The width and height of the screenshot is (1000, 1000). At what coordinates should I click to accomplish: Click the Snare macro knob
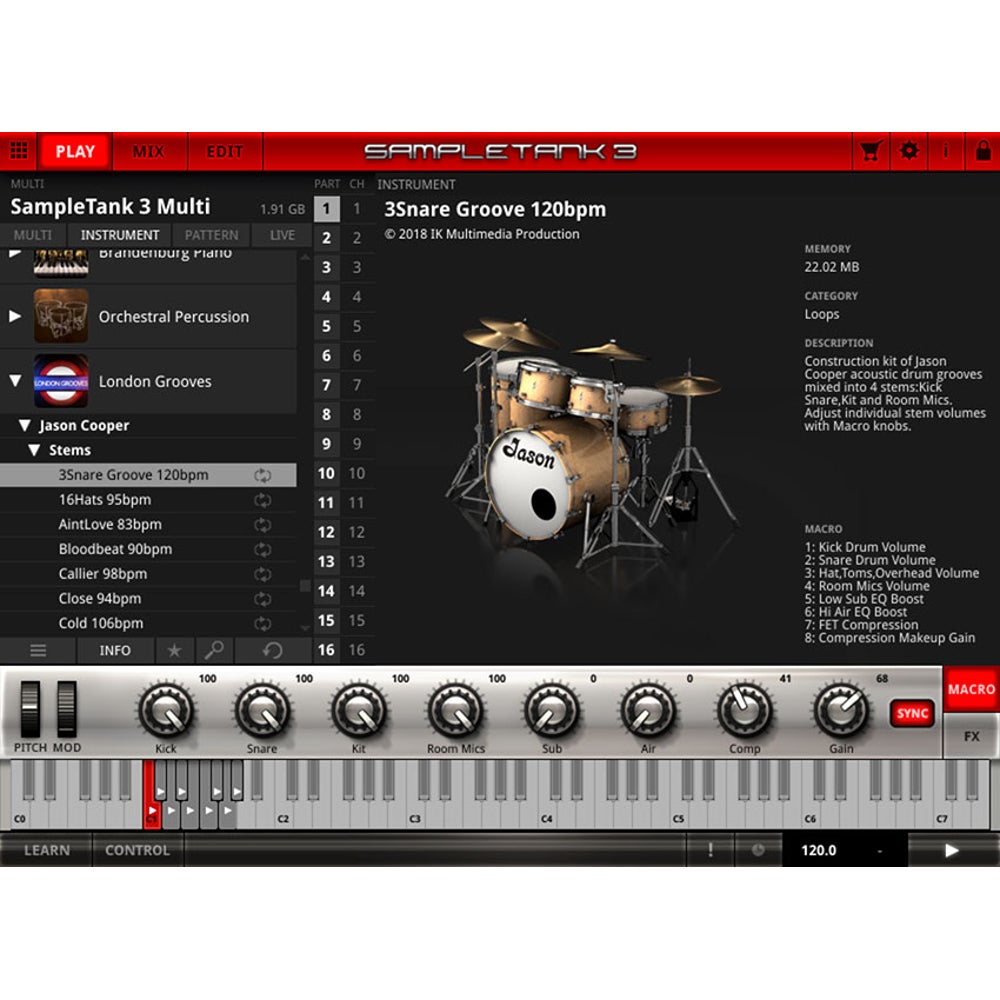click(262, 710)
